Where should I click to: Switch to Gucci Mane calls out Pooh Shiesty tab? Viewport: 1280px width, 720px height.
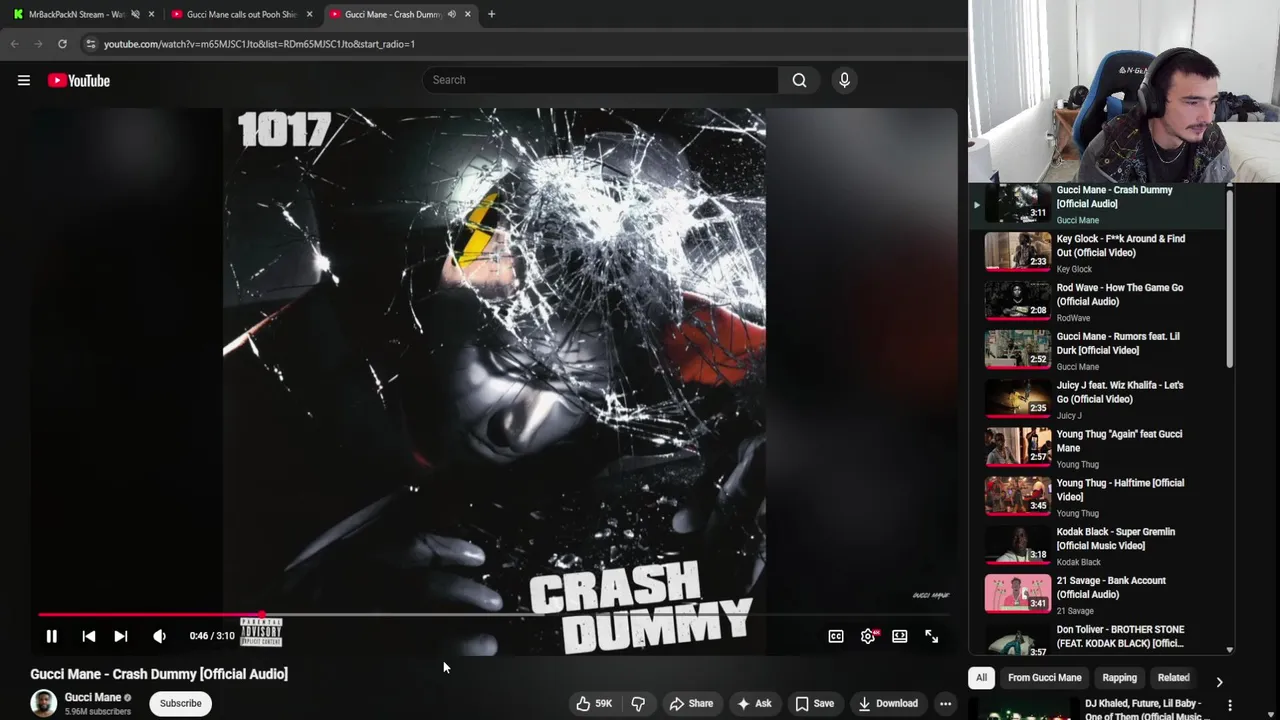tap(240, 14)
